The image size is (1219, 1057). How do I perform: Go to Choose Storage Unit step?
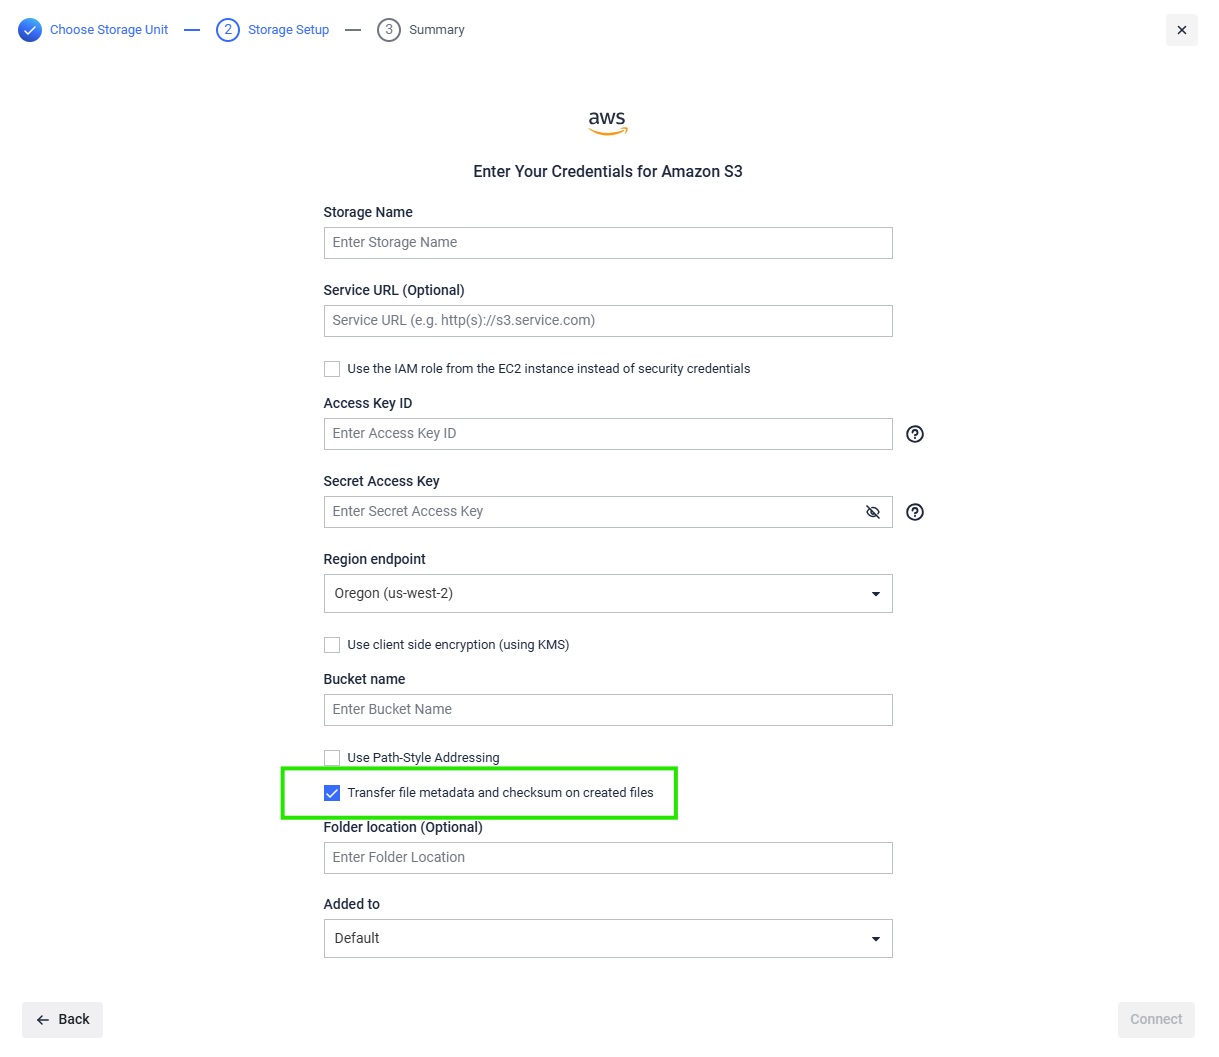[109, 30]
